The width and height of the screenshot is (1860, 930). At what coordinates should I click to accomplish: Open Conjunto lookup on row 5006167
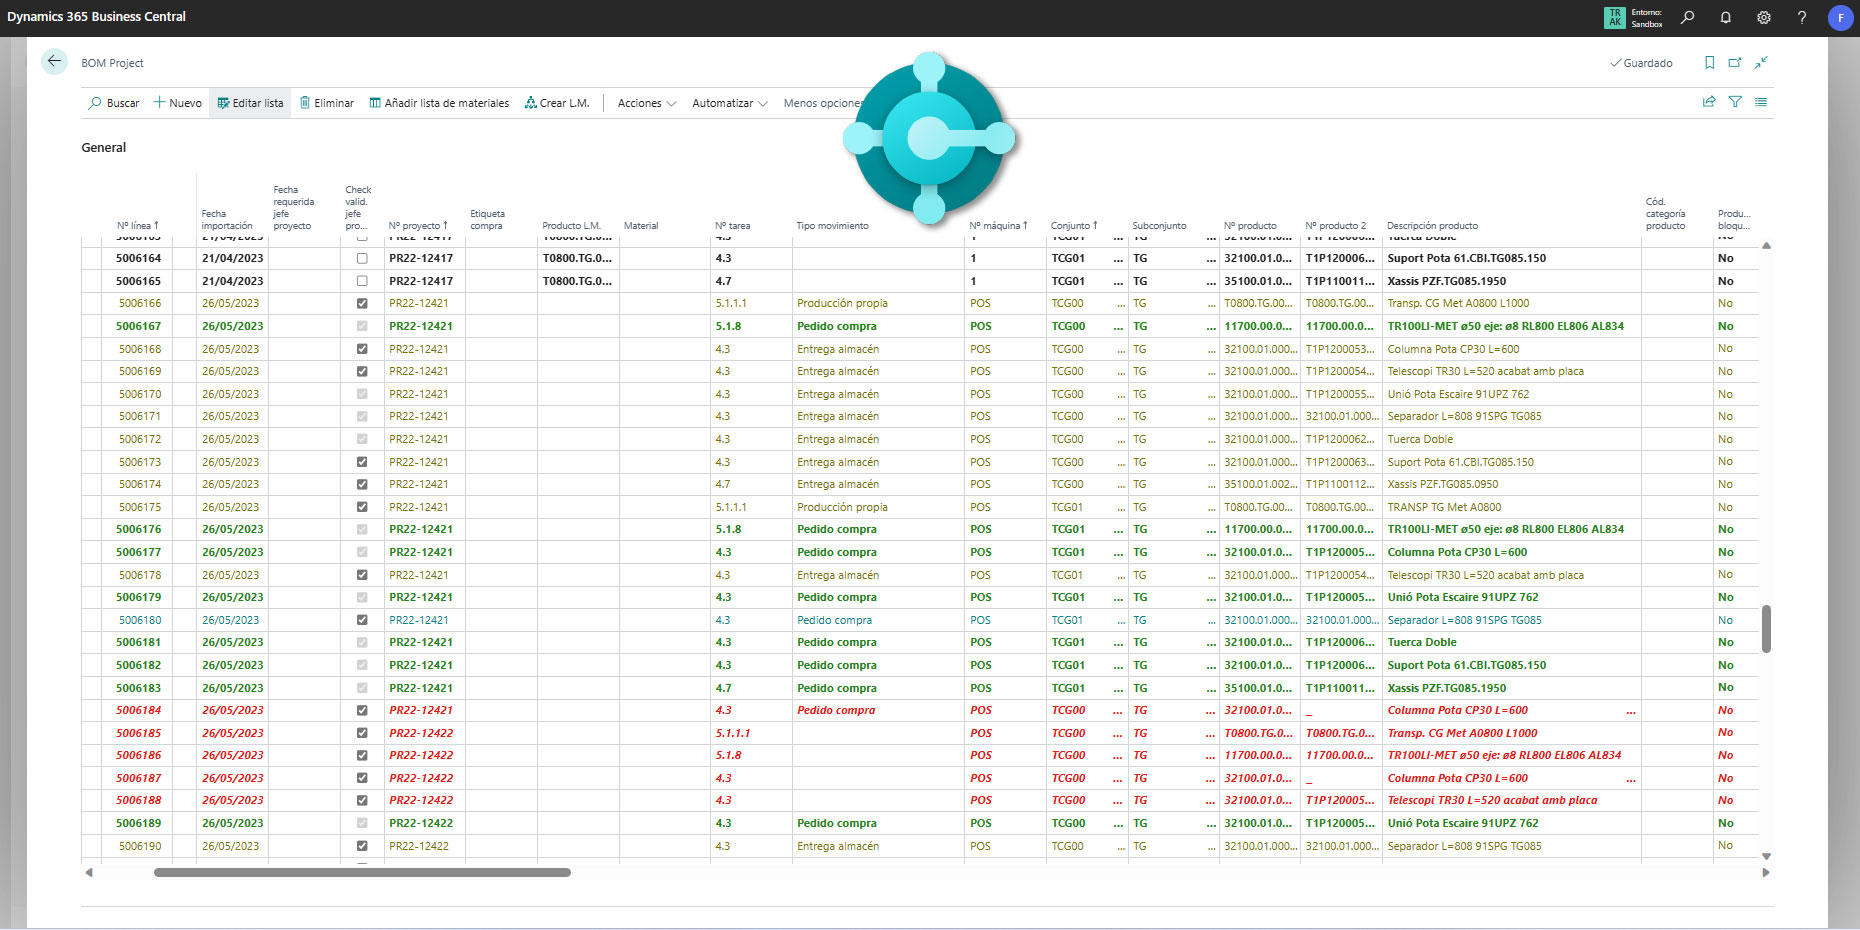pyautogui.click(x=1118, y=327)
